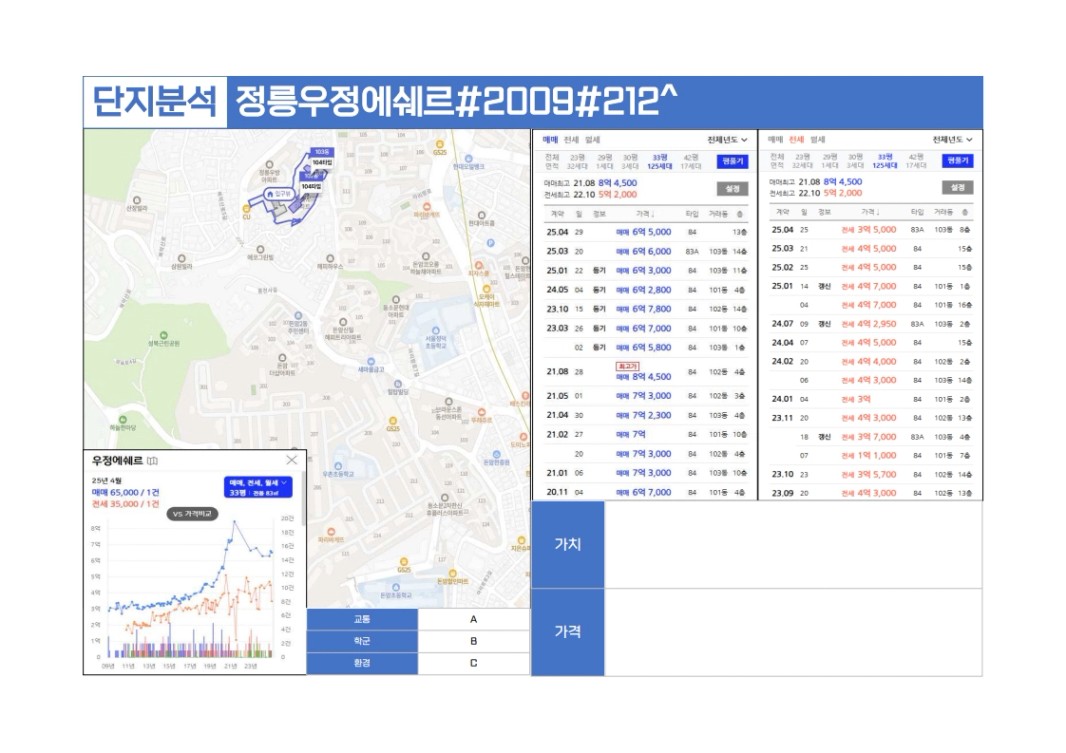The height and width of the screenshot is (753, 1066).
Task: Close the 우정에쉐르 chart popup
Action: click(292, 460)
